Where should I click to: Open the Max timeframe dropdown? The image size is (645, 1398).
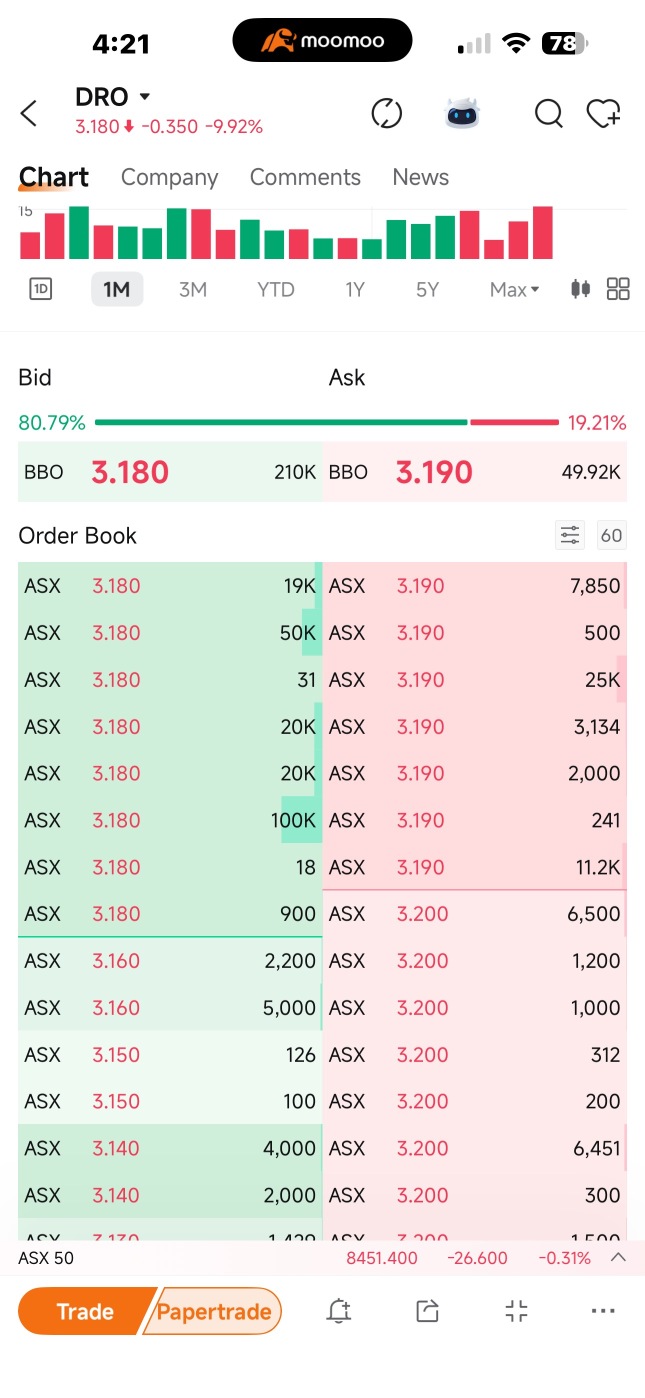point(514,289)
